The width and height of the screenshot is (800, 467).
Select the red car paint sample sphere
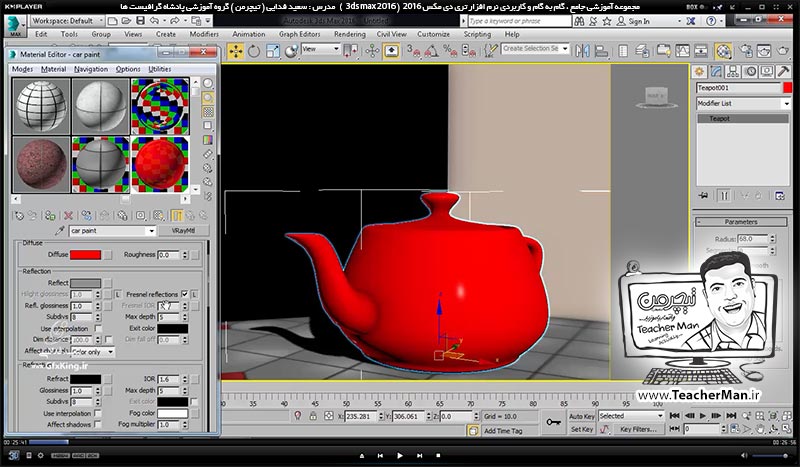tap(160, 164)
